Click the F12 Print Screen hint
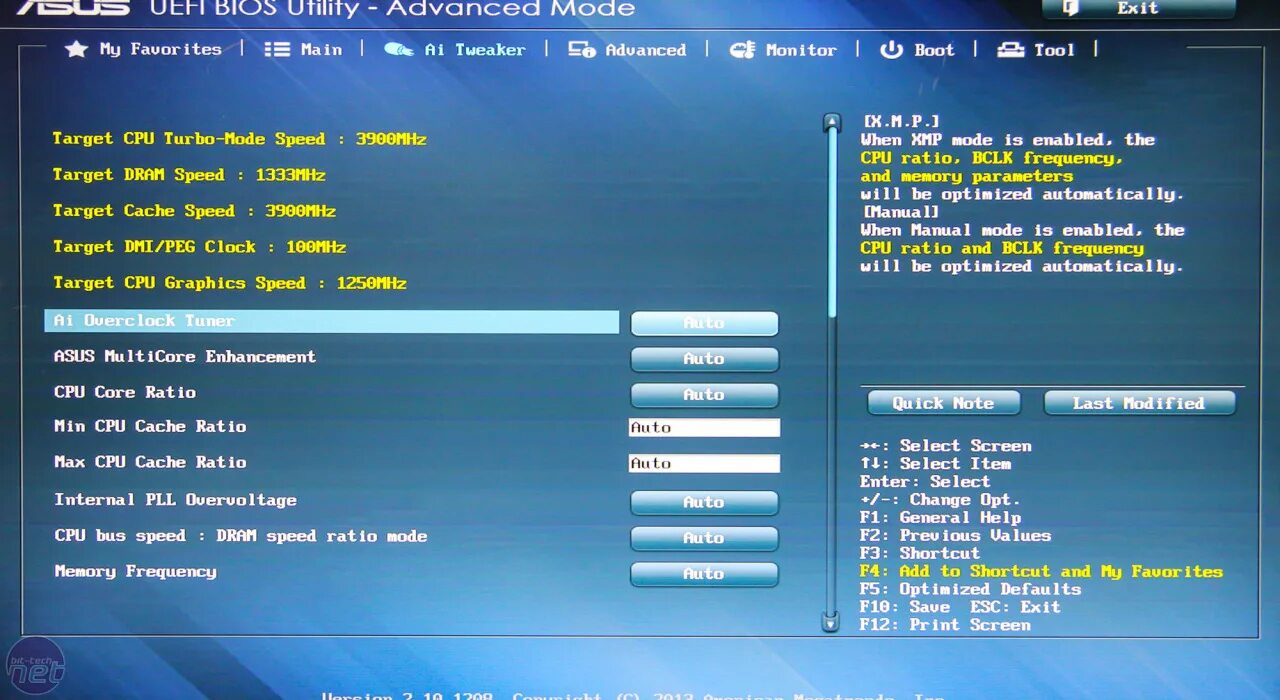Viewport: 1280px width, 700px height. pos(945,625)
